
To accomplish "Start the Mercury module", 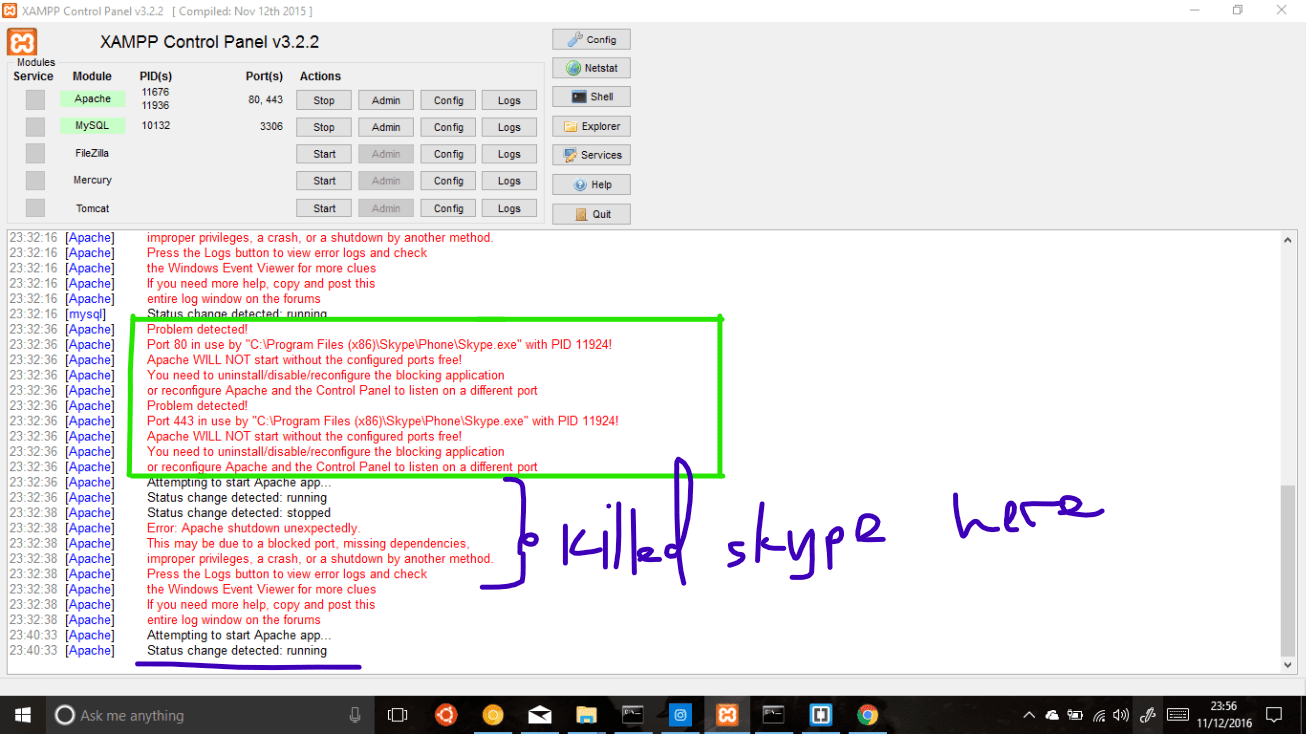I will [x=324, y=181].
